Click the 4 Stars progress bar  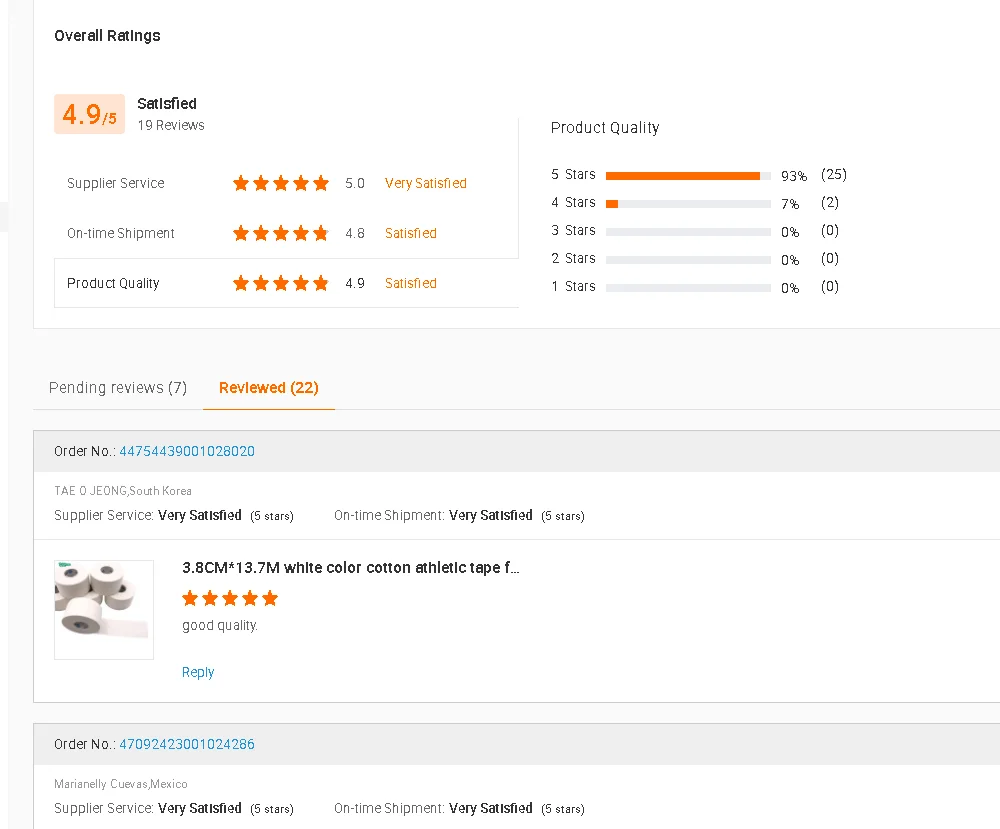click(688, 204)
